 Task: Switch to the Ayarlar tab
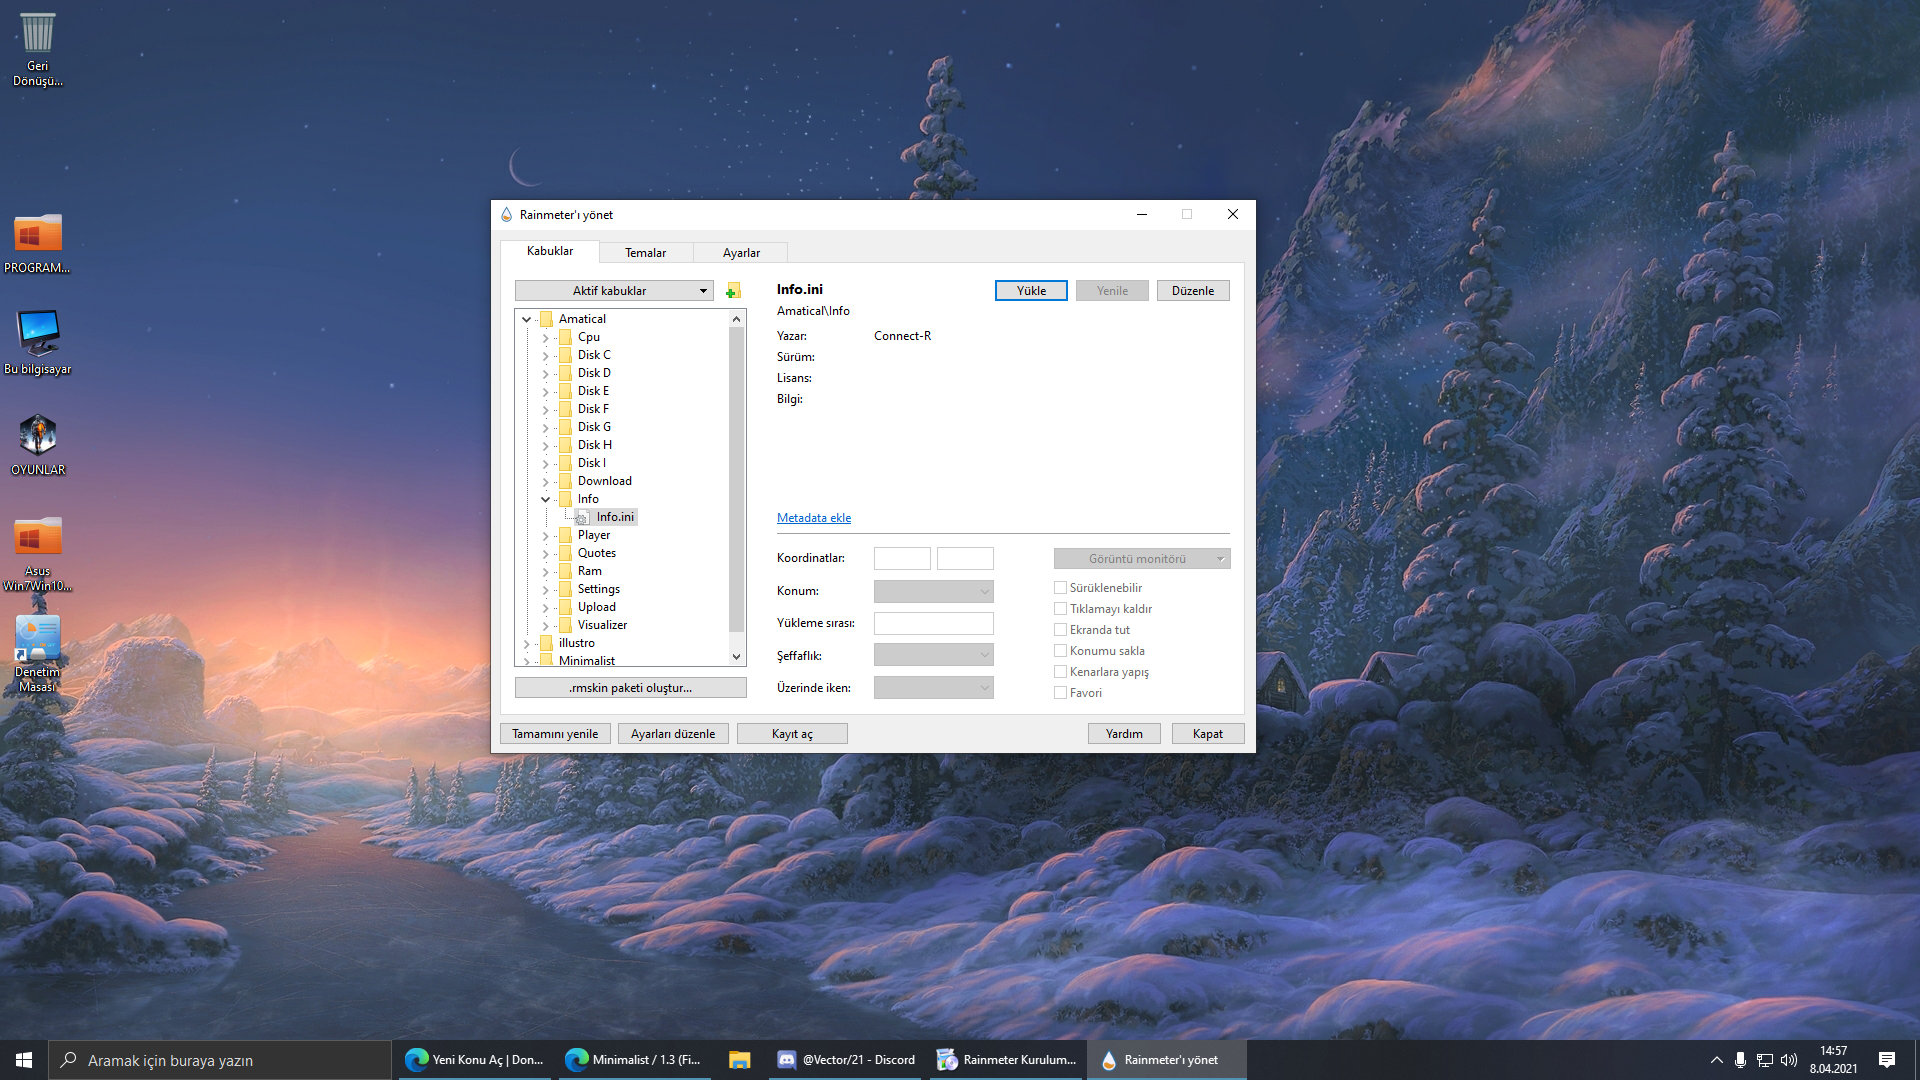741,253
